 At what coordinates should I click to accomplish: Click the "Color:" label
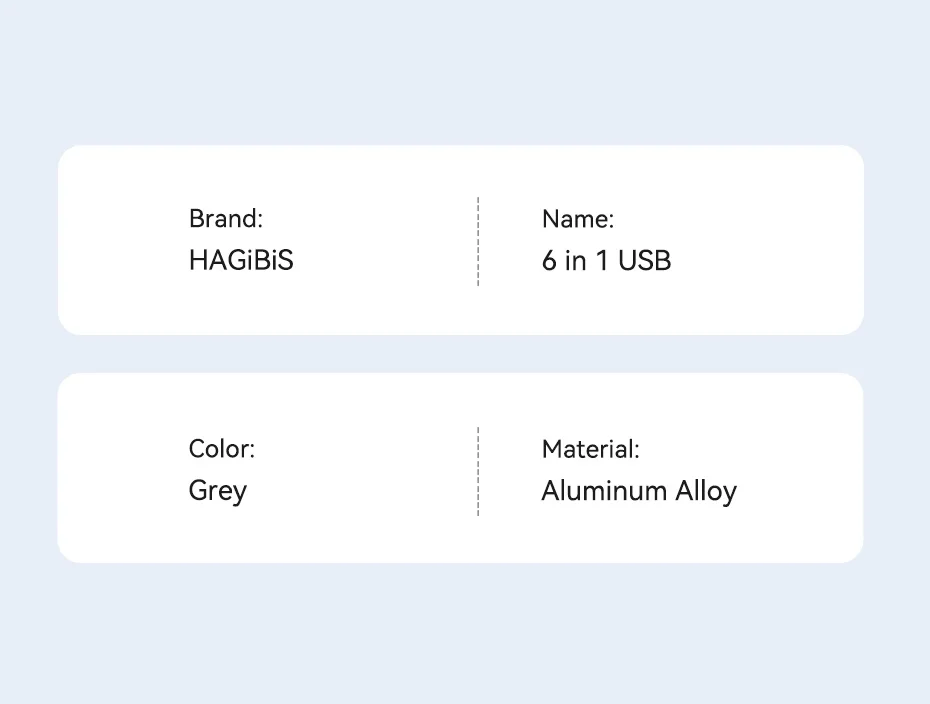pyautogui.click(x=222, y=449)
